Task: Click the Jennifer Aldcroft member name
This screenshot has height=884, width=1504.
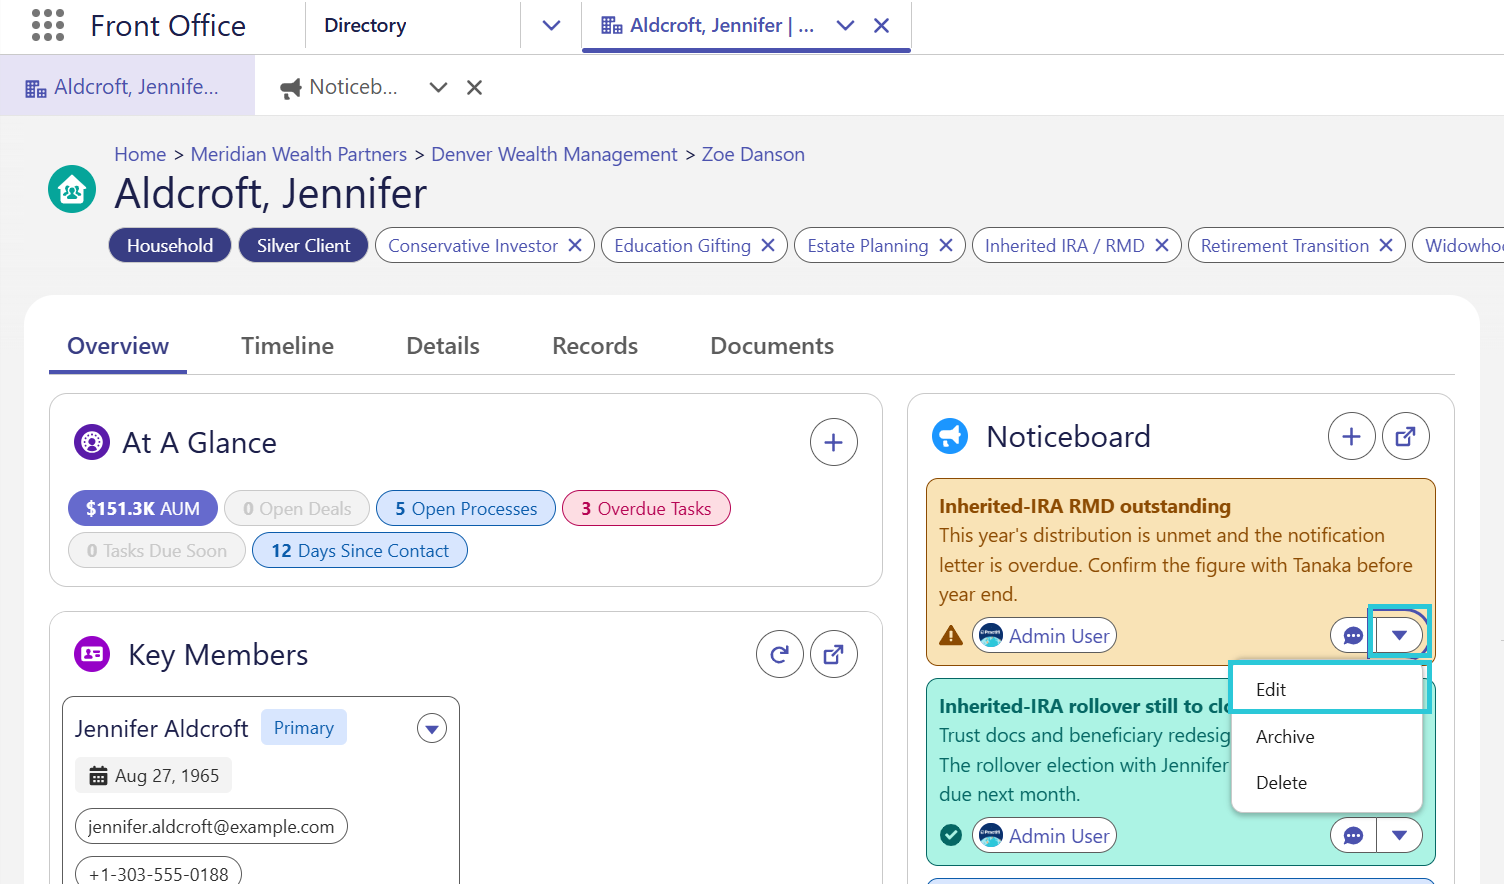Action: 161,728
